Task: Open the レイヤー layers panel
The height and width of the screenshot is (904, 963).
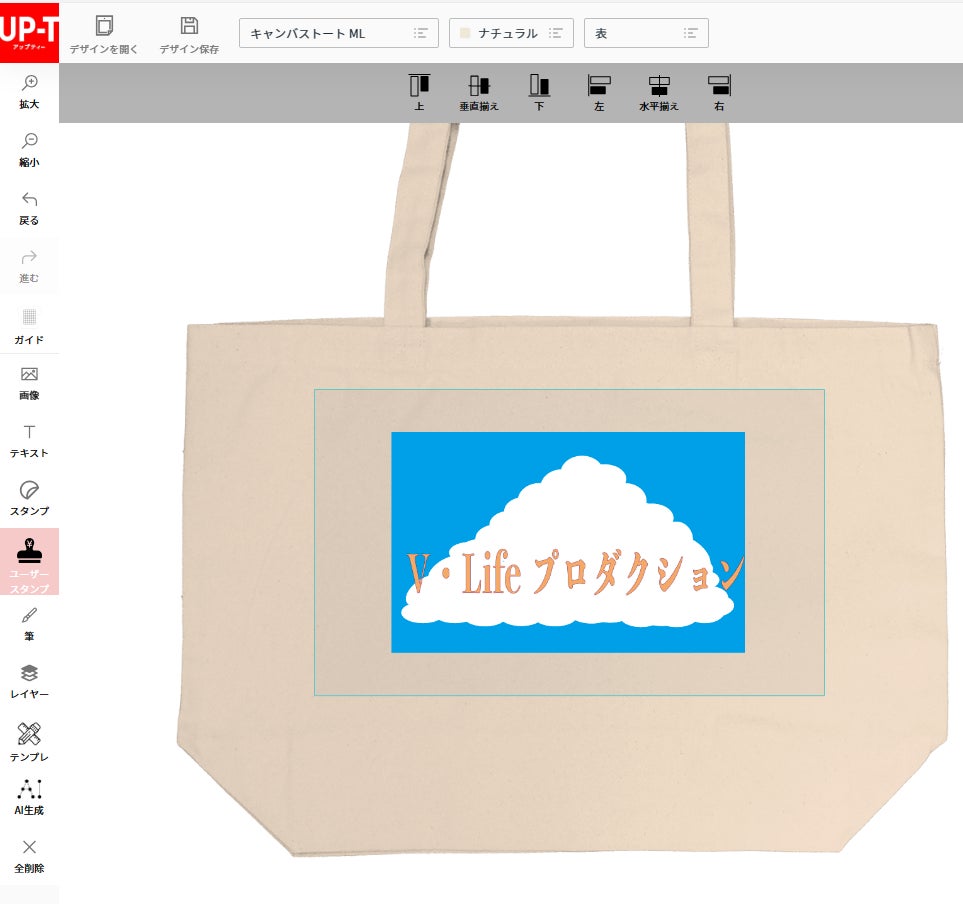Action: [x=29, y=680]
